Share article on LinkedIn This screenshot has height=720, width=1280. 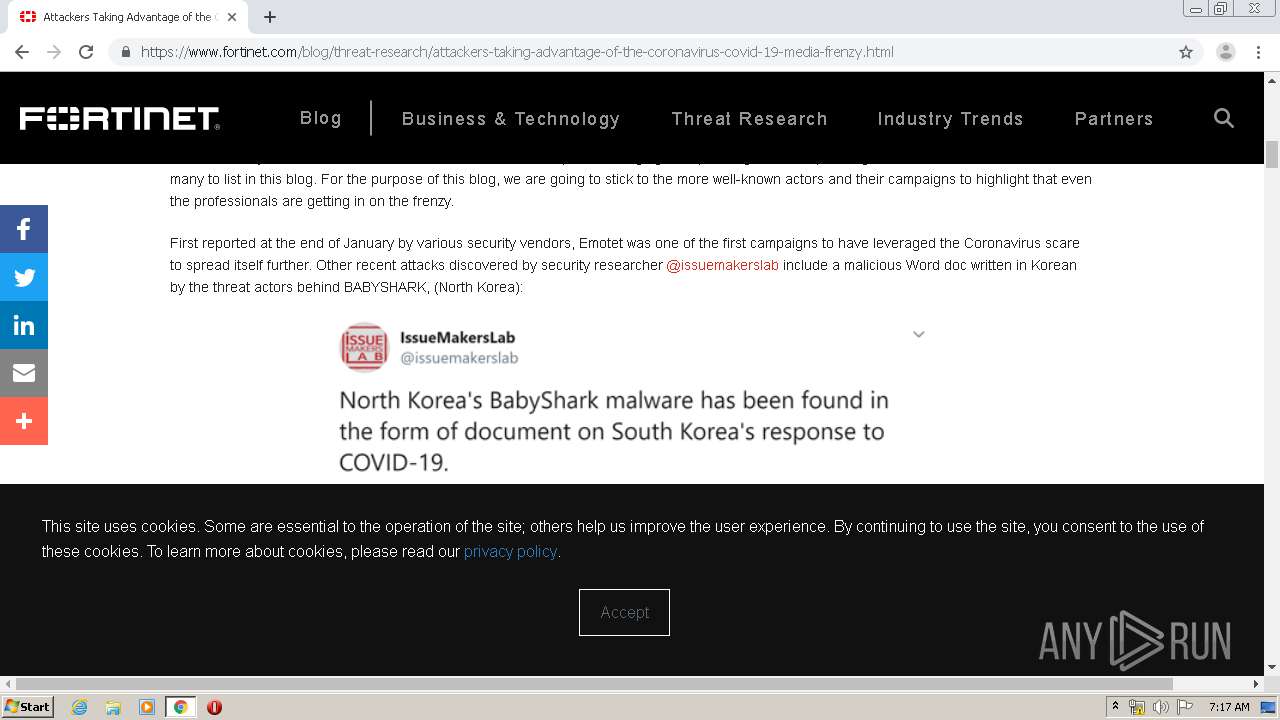(24, 325)
